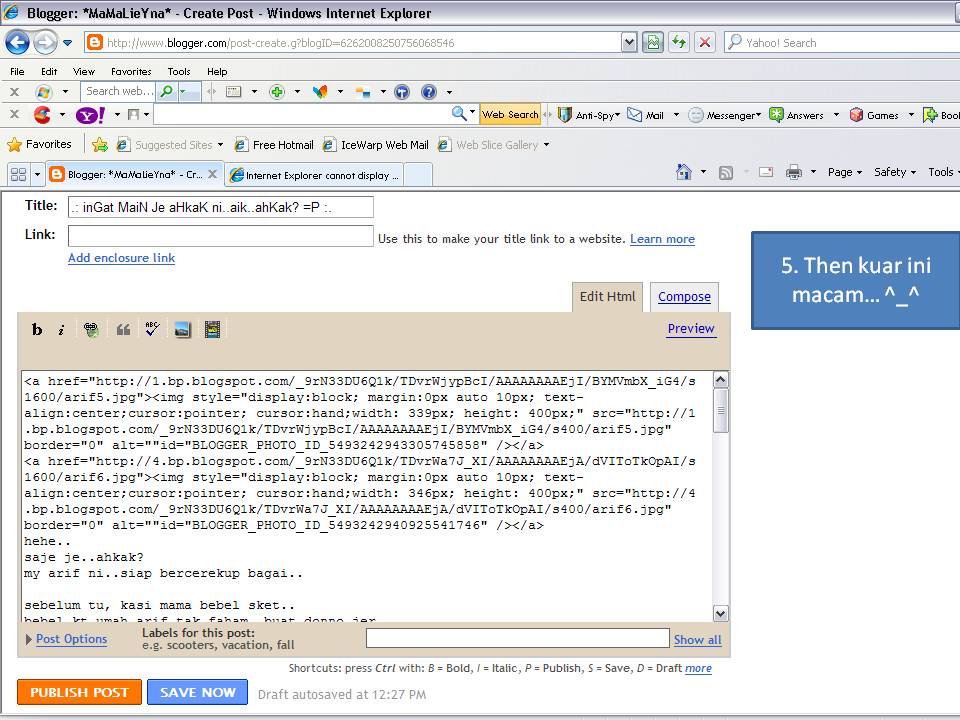Click the Add to Favorites Bar star icon

pos(100,145)
